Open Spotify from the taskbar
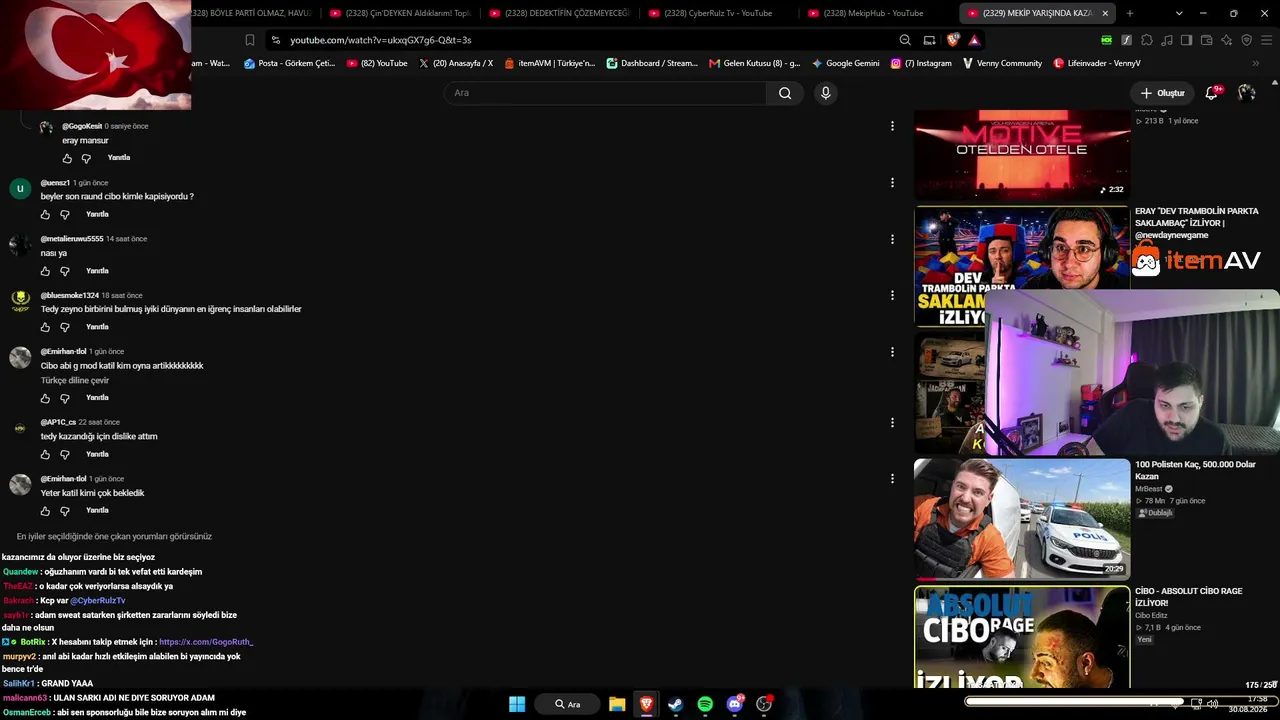The width and height of the screenshot is (1280, 720). [x=705, y=704]
